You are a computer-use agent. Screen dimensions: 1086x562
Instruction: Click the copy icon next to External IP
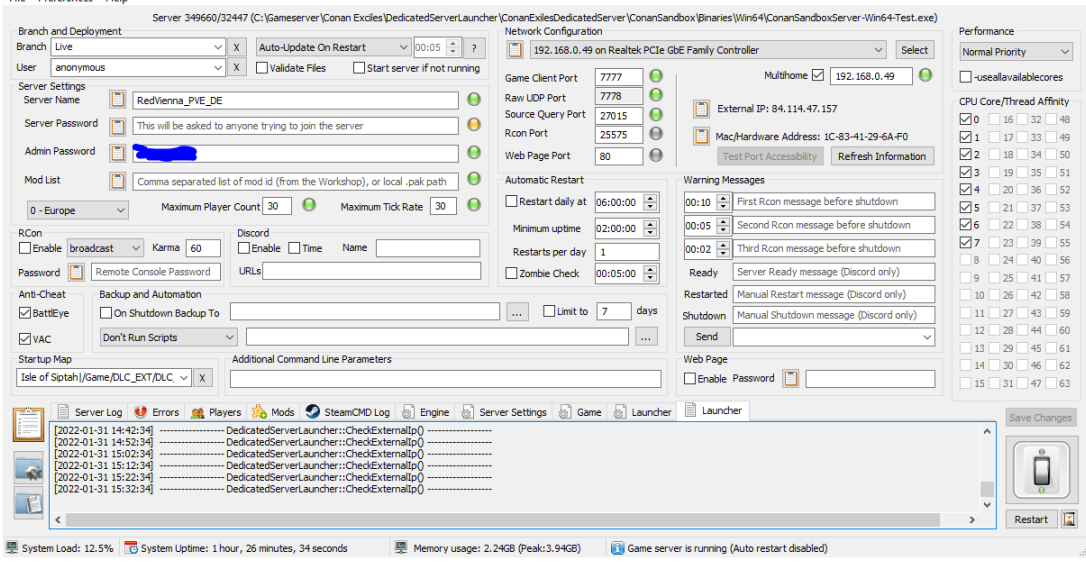coord(701,109)
